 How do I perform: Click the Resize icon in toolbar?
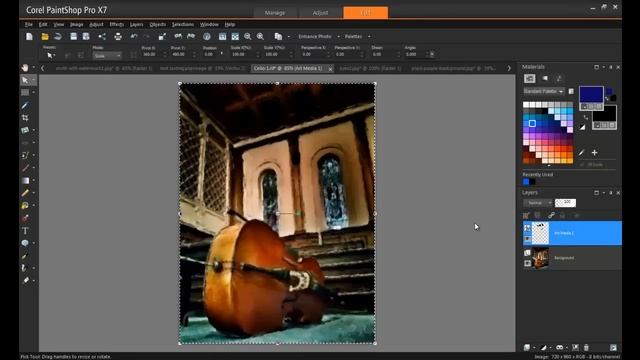[162, 37]
